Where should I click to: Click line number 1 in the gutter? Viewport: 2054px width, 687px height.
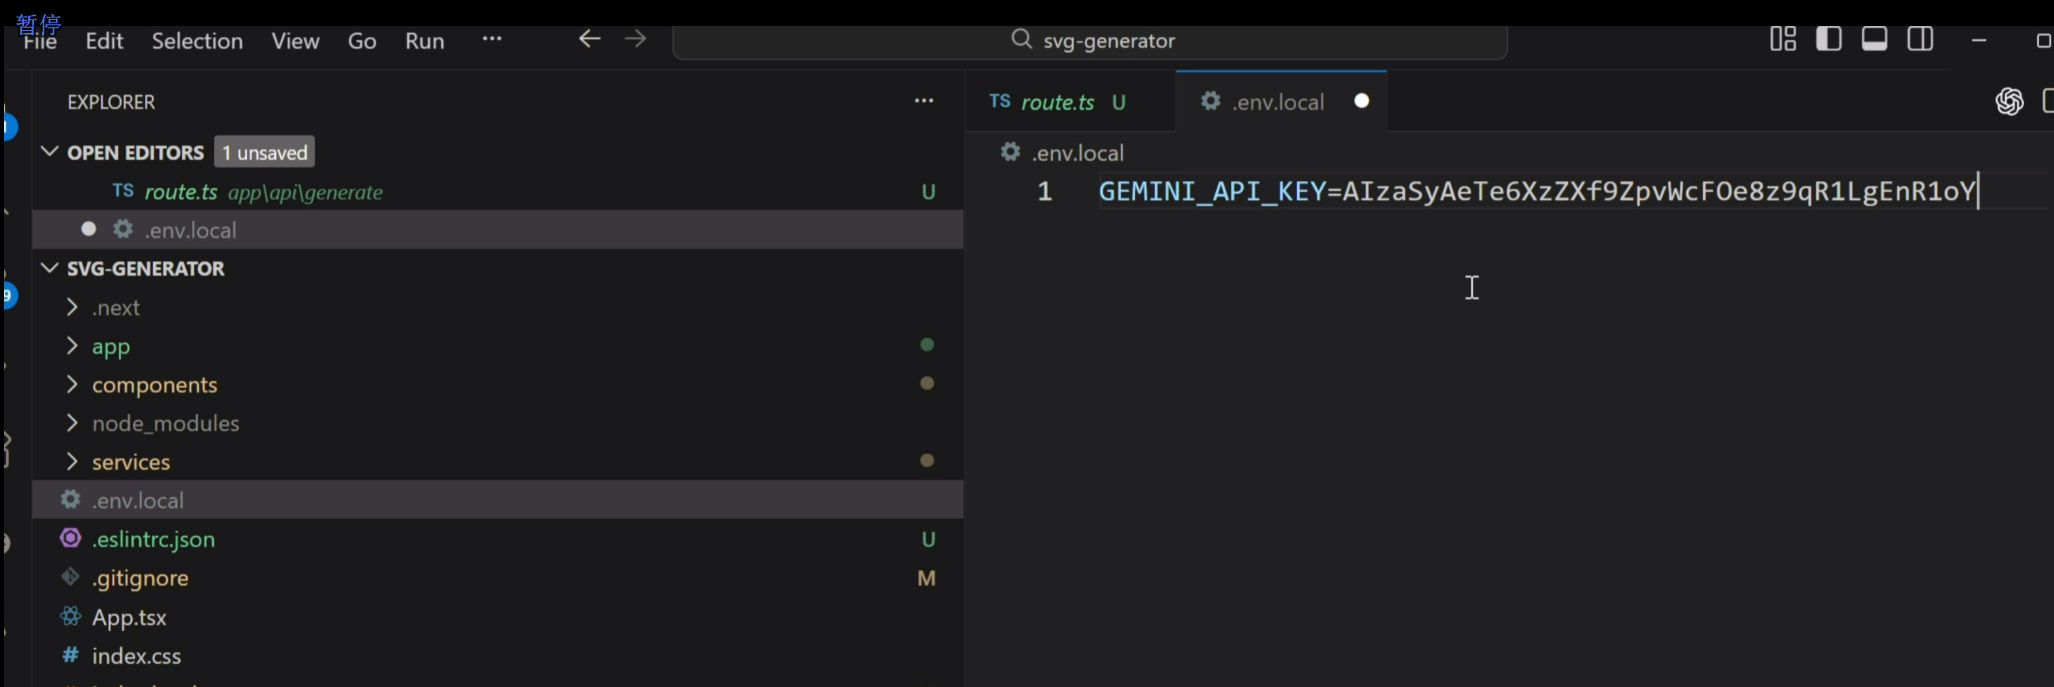pyautogui.click(x=1044, y=191)
